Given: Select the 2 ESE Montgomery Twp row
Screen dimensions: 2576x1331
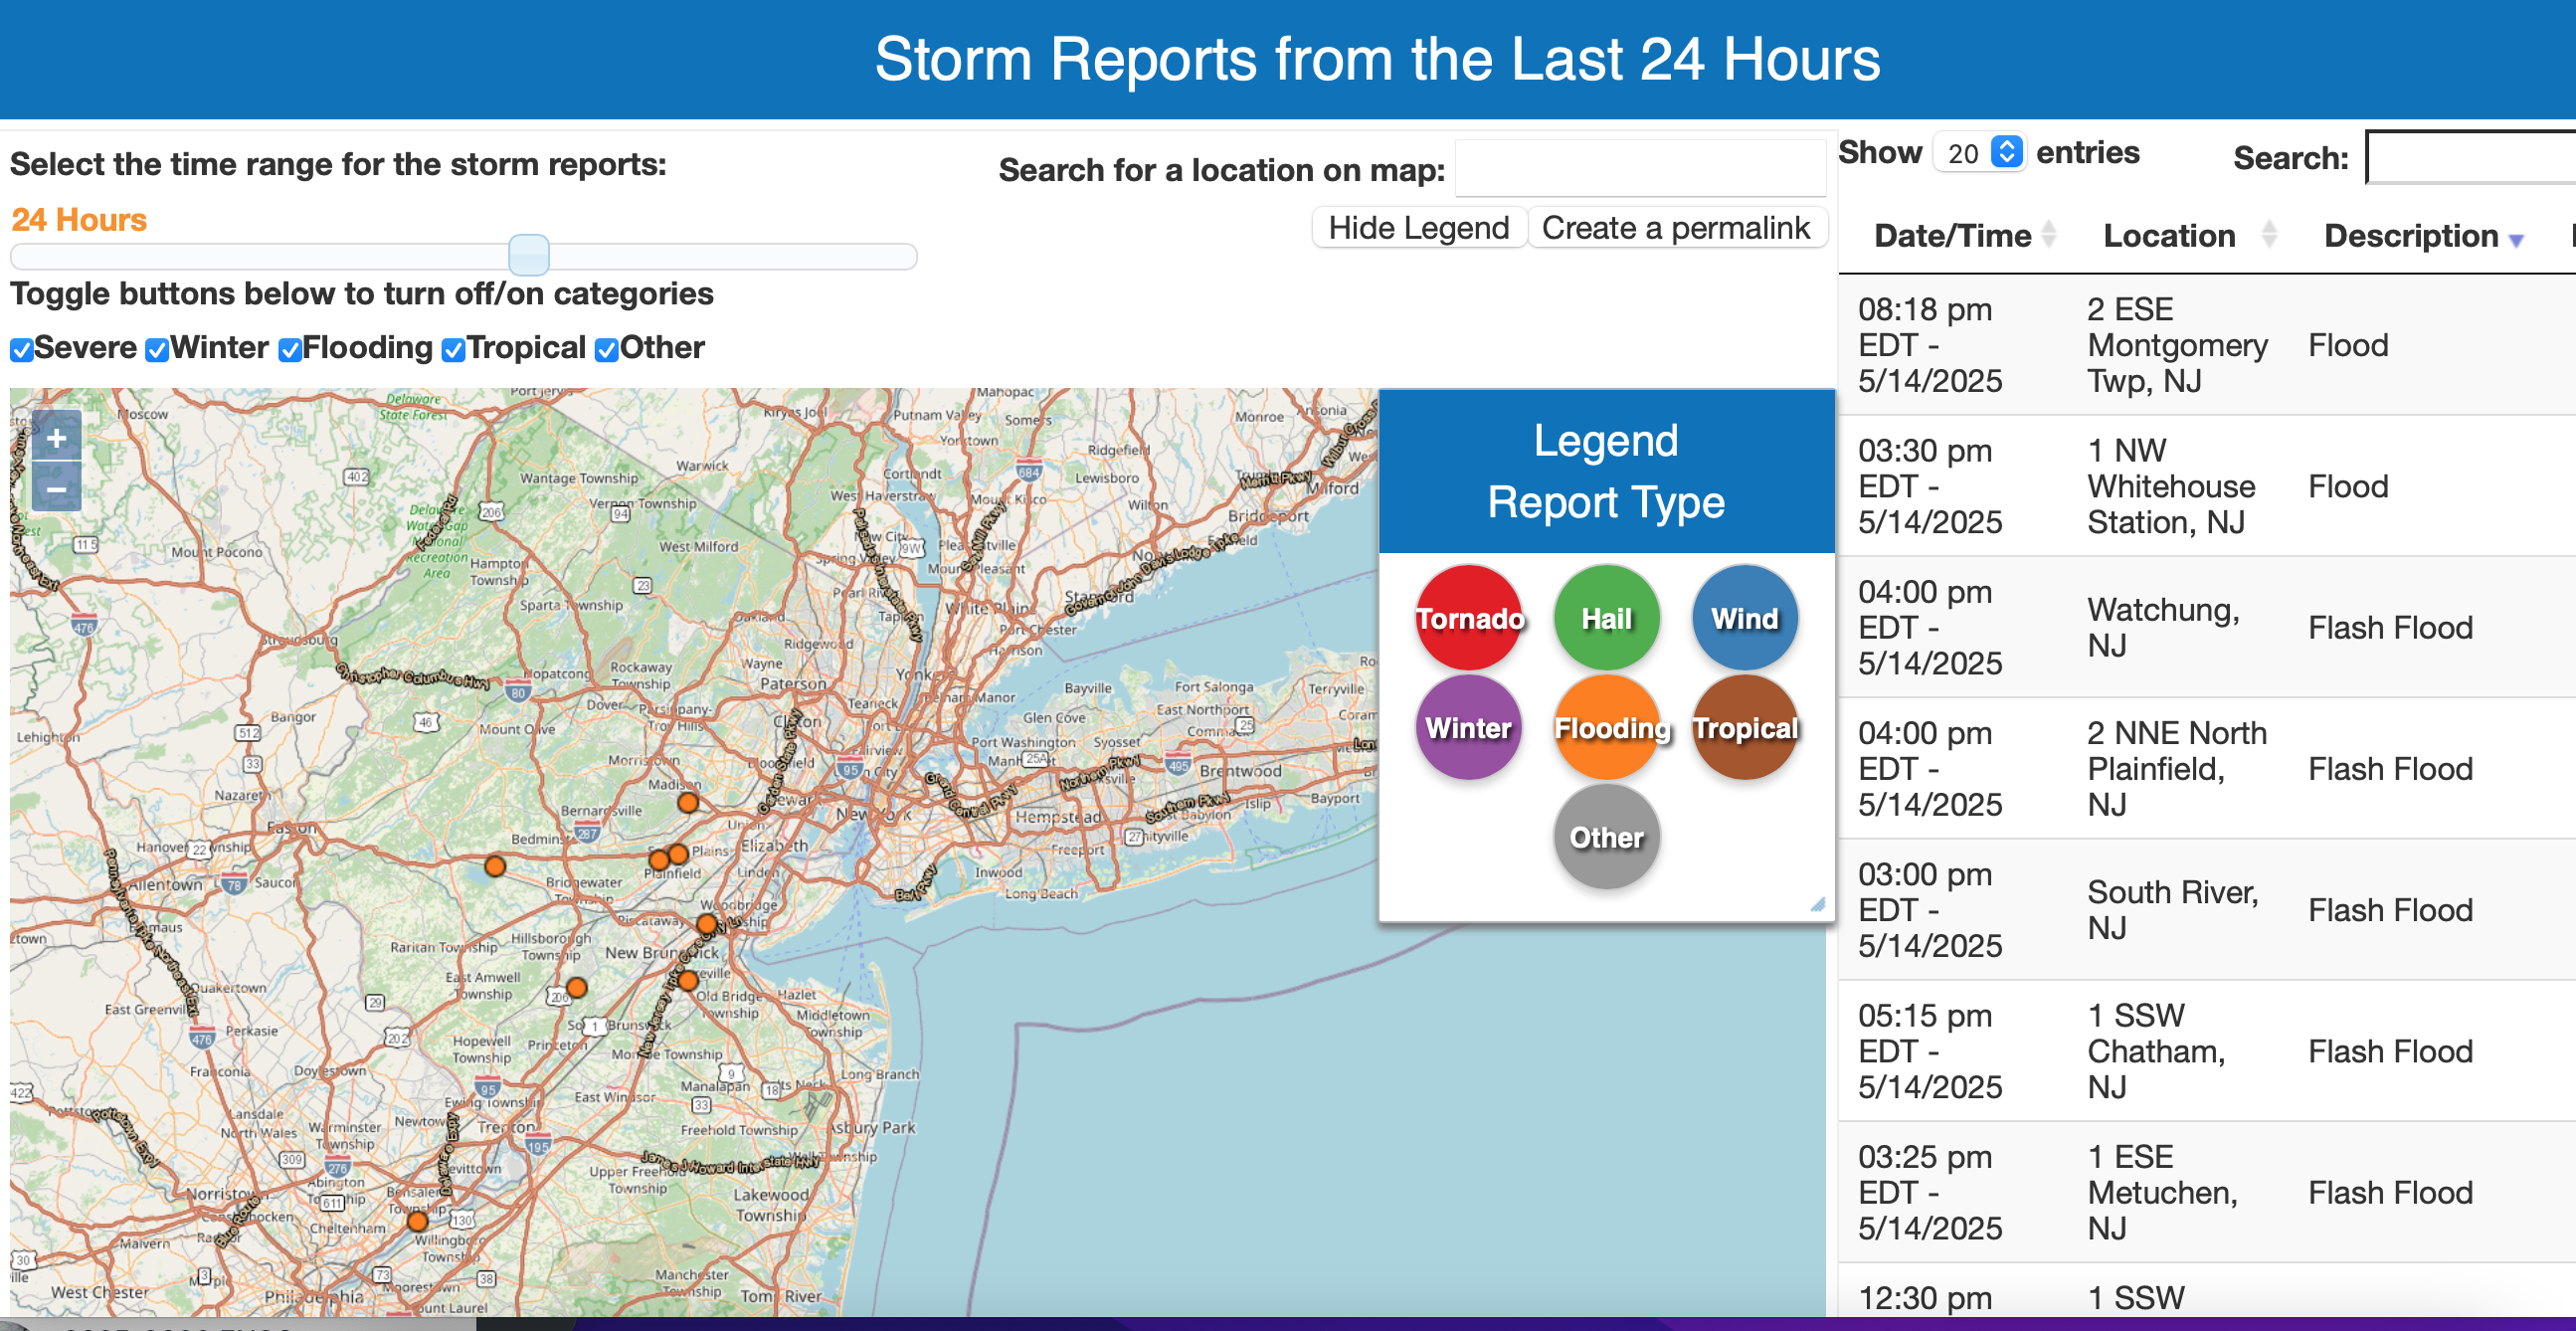Looking at the screenshot, I should click(x=2207, y=345).
